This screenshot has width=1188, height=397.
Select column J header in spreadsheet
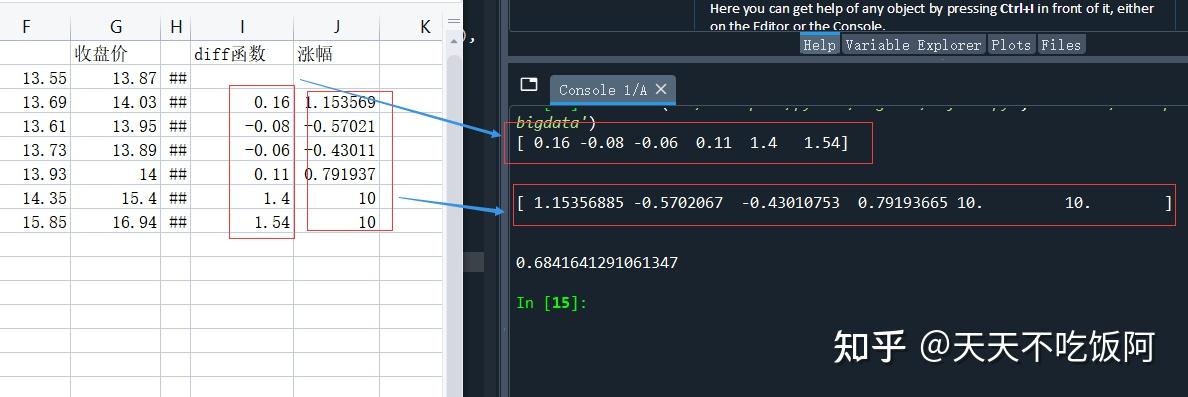(336, 27)
